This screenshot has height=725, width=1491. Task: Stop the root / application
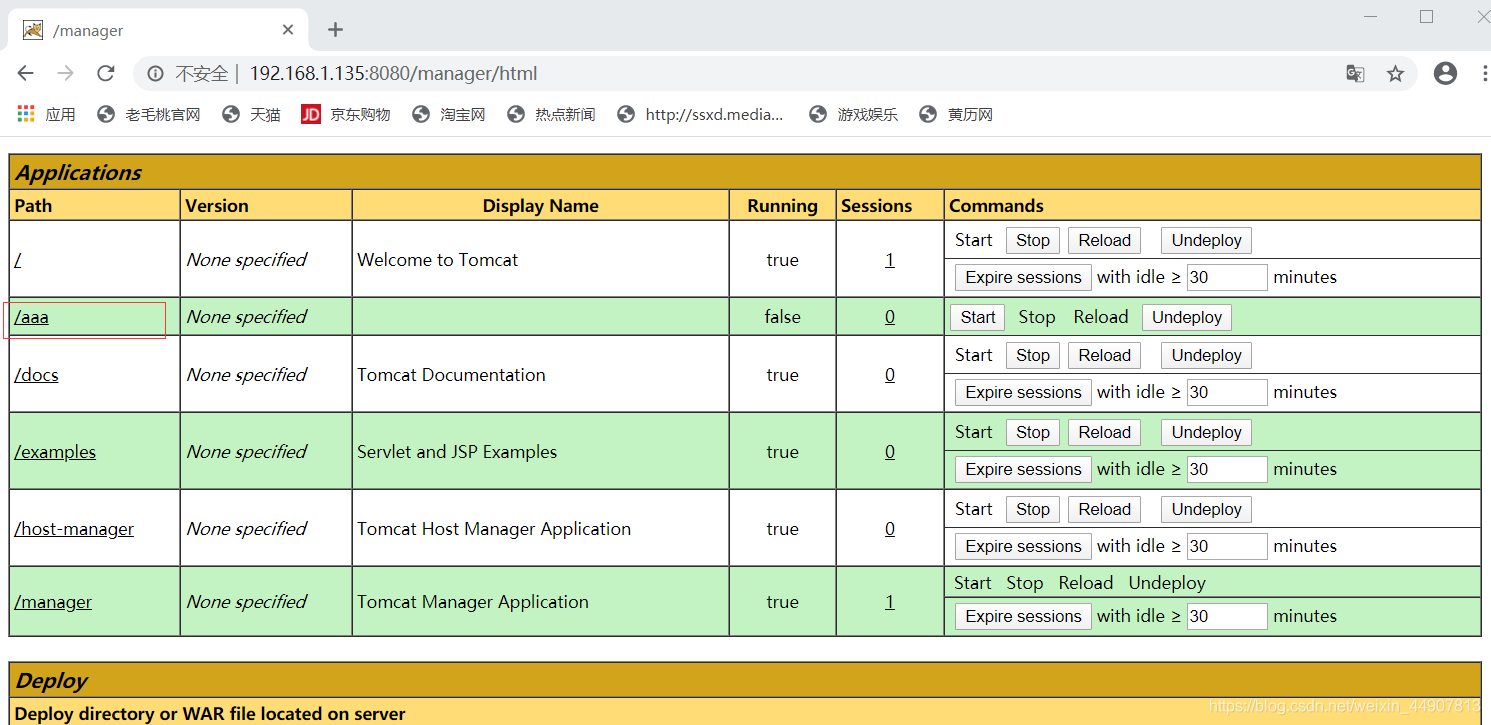click(1033, 240)
